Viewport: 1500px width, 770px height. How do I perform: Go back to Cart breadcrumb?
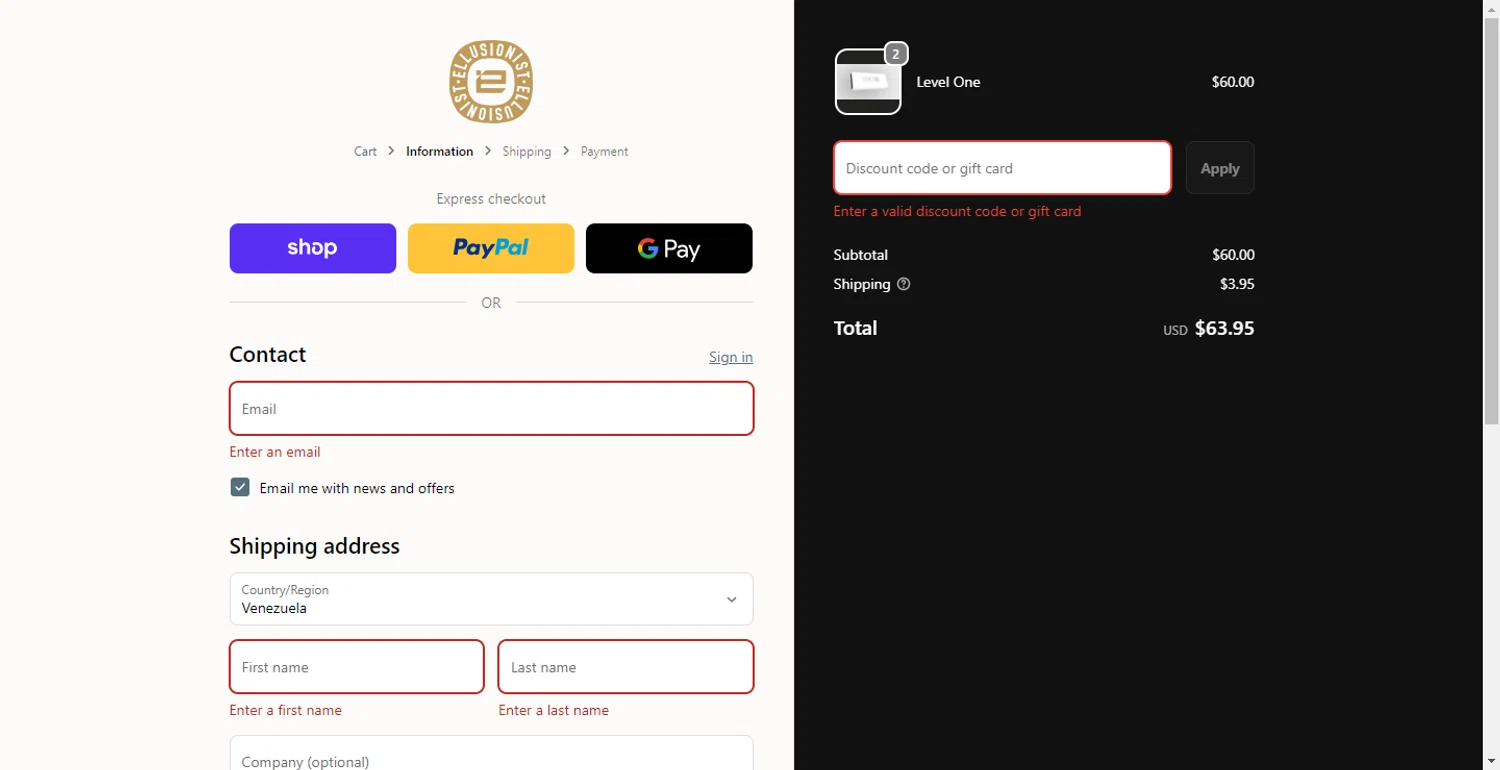365,151
